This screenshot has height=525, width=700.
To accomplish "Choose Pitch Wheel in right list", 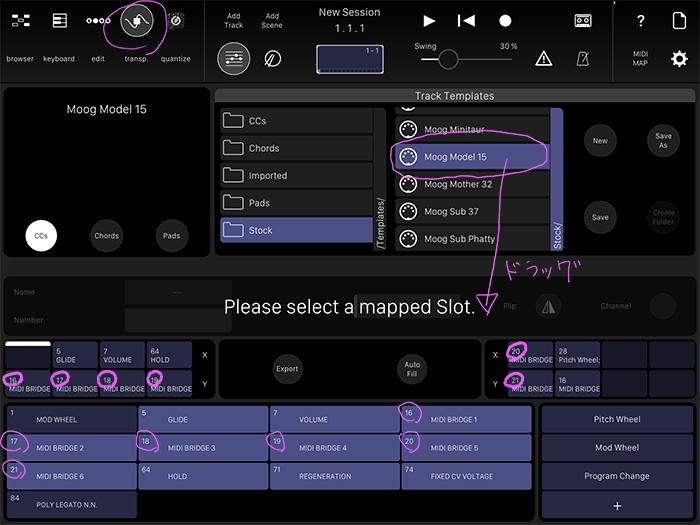I will click(x=617, y=419).
